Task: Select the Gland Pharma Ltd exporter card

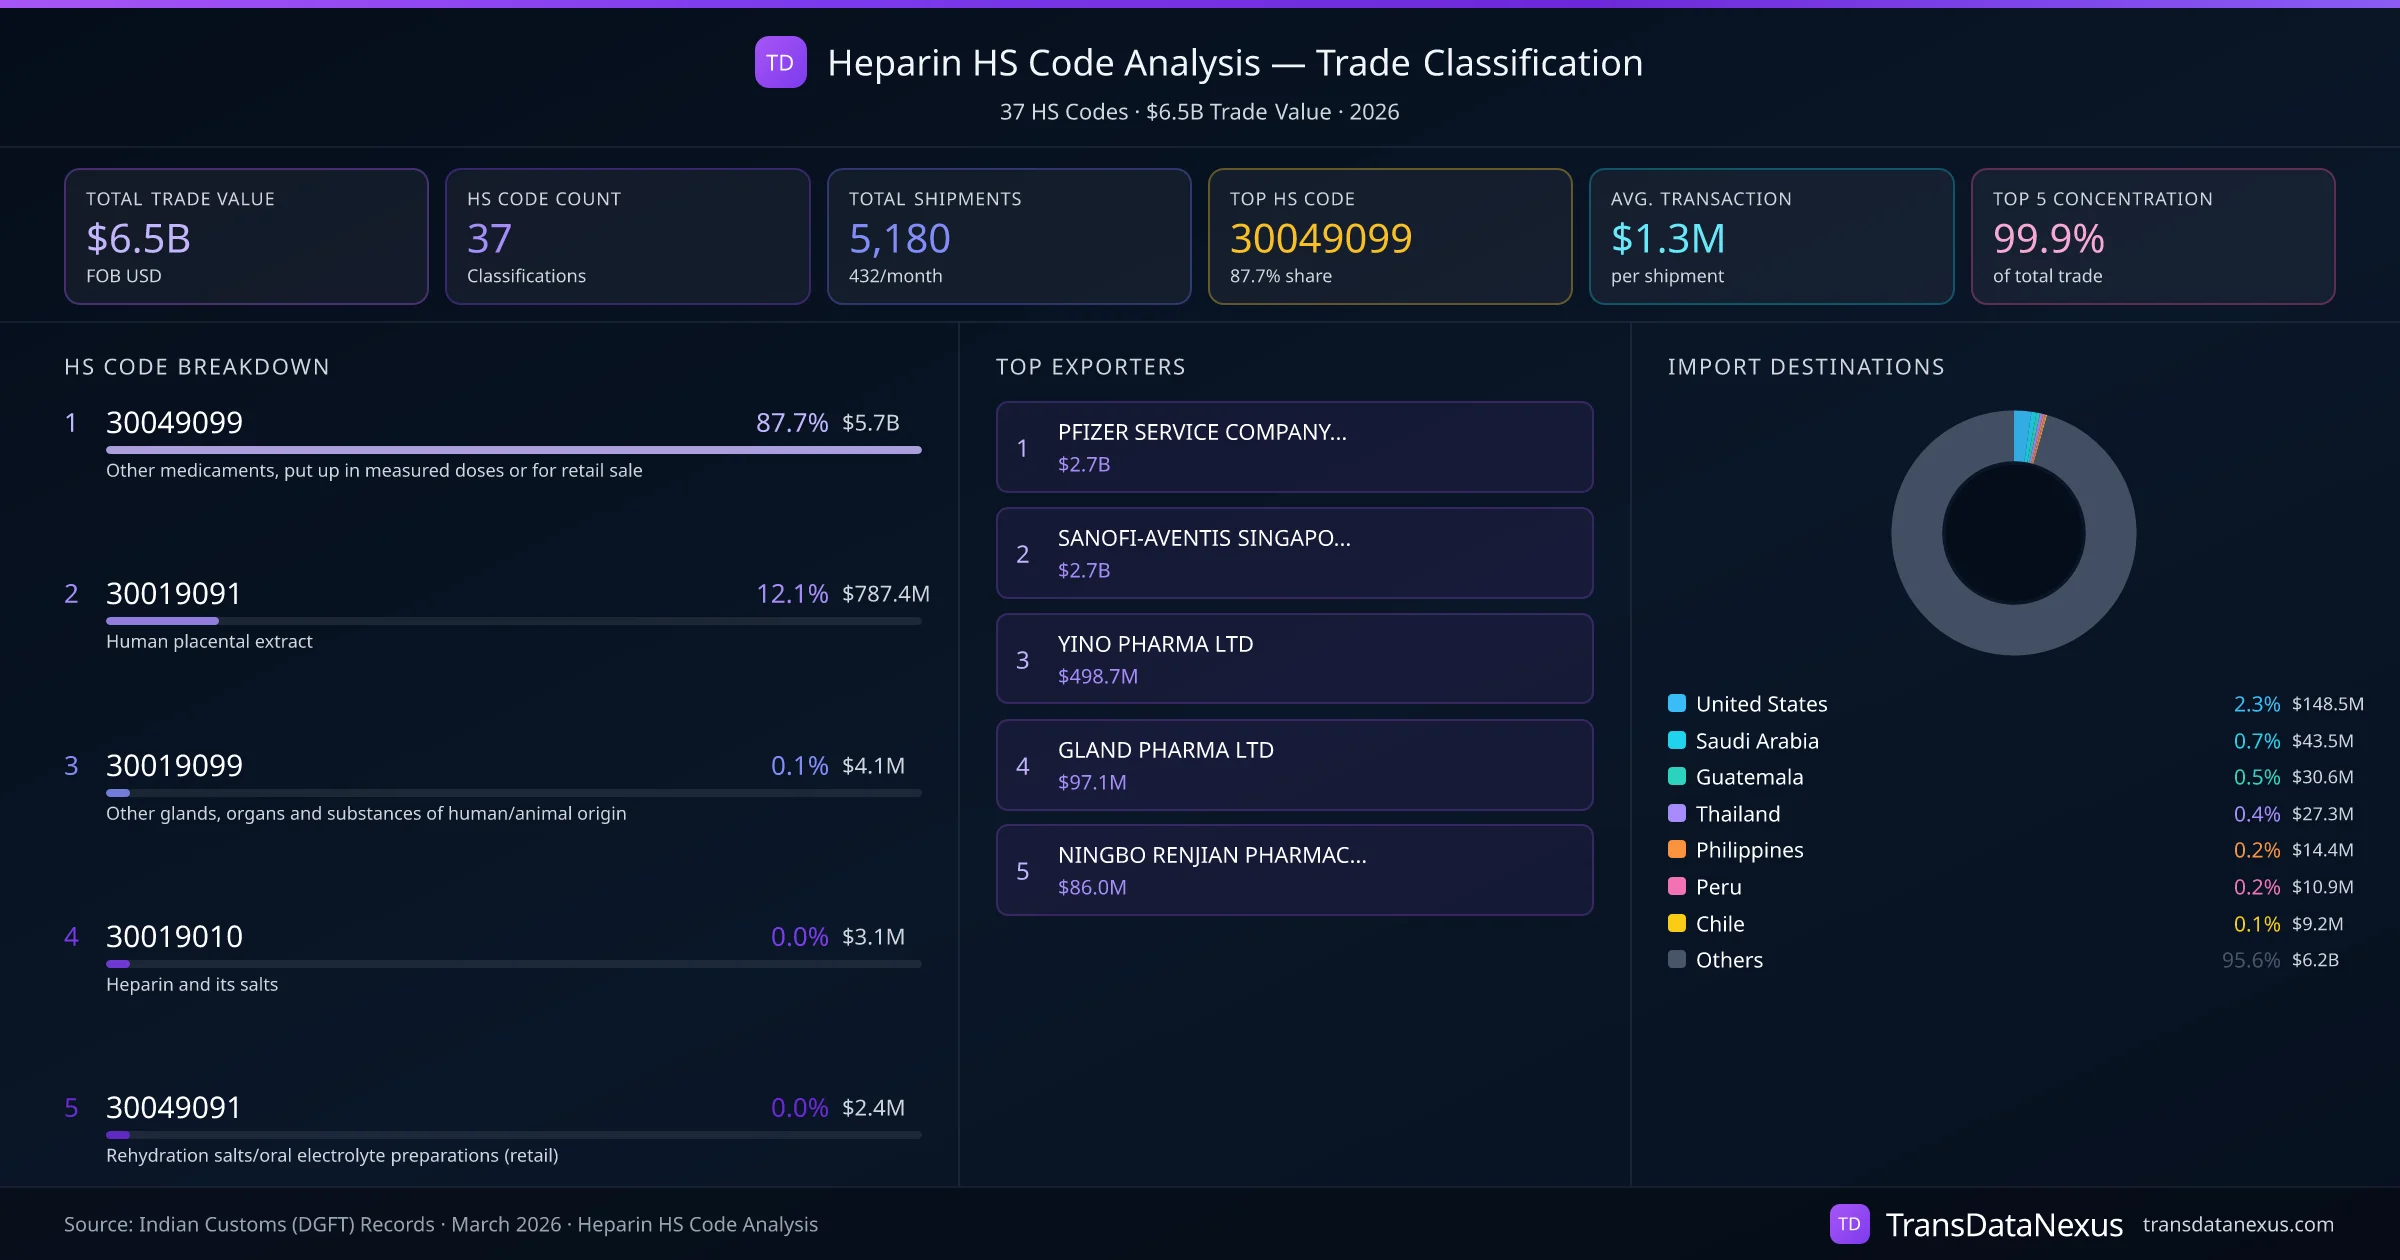Action: 1294,765
